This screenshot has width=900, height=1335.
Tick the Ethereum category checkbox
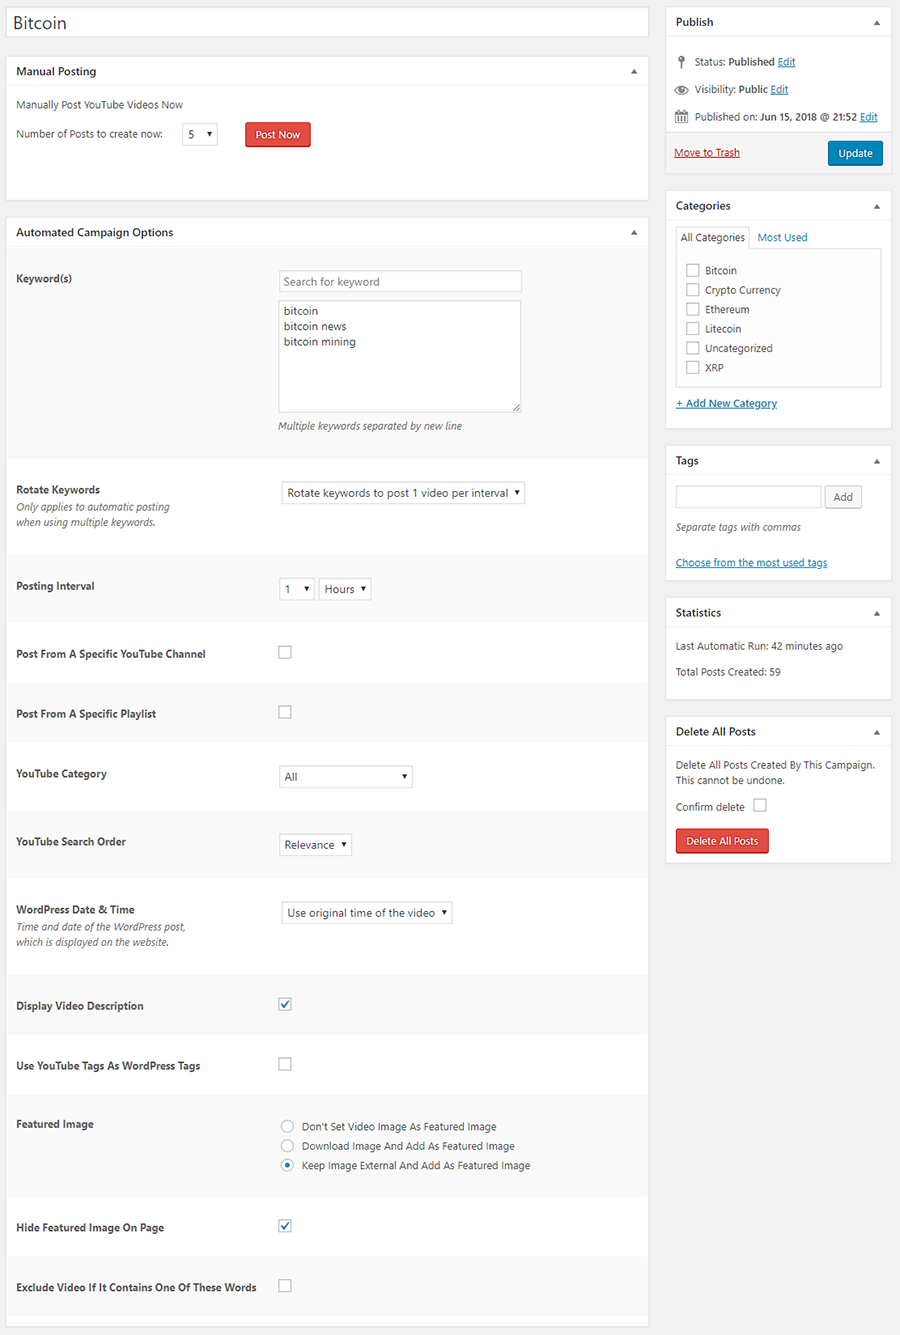coord(693,309)
